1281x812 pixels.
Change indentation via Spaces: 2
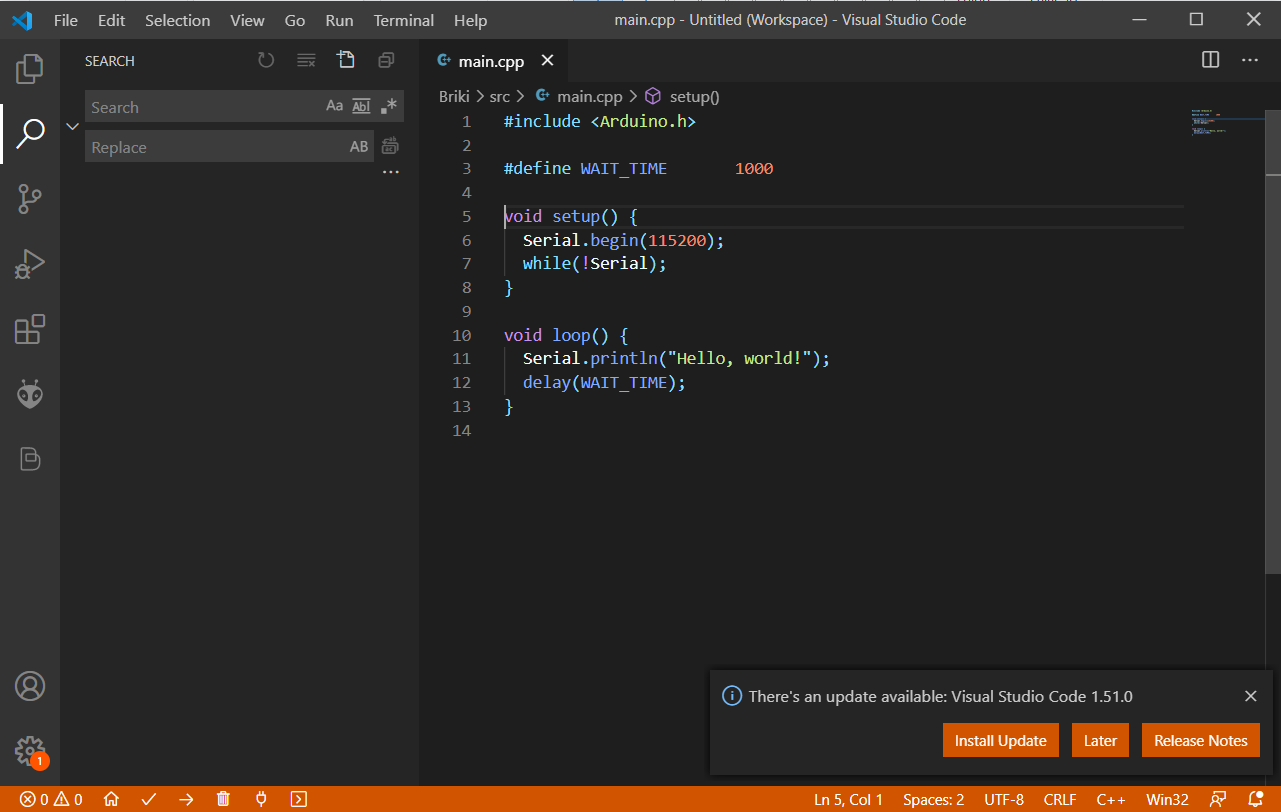click(x=934, y=799)
